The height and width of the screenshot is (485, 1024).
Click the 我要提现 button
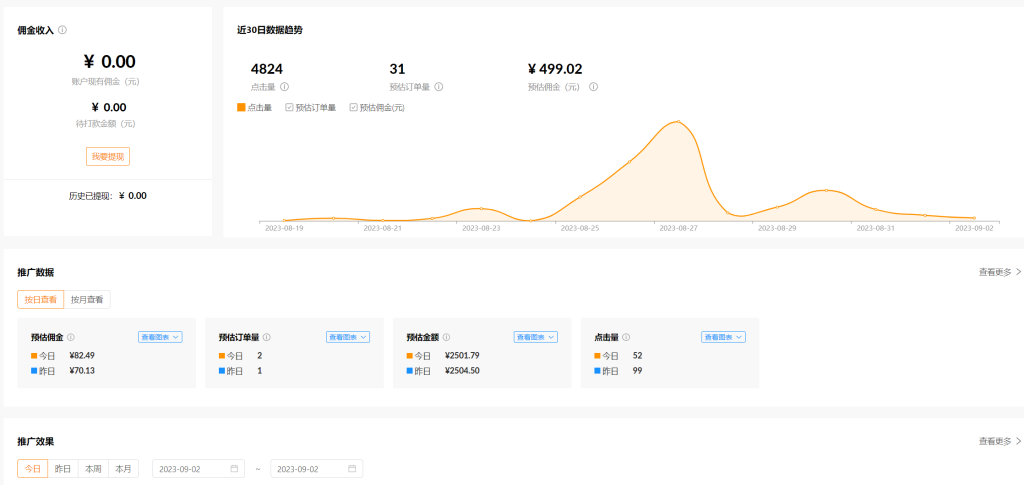(x=108, y=157)
